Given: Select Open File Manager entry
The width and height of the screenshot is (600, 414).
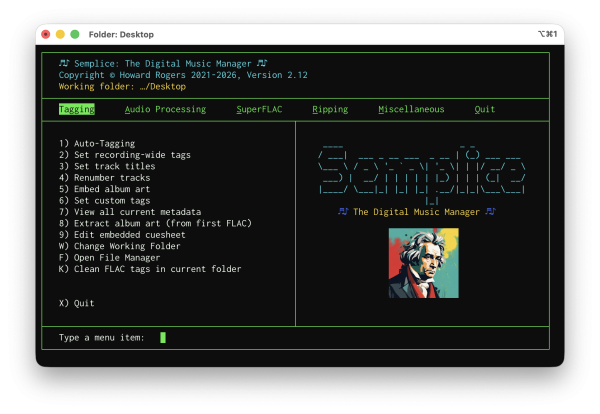Looking at the screenshot, I should [x=110, y=257].
